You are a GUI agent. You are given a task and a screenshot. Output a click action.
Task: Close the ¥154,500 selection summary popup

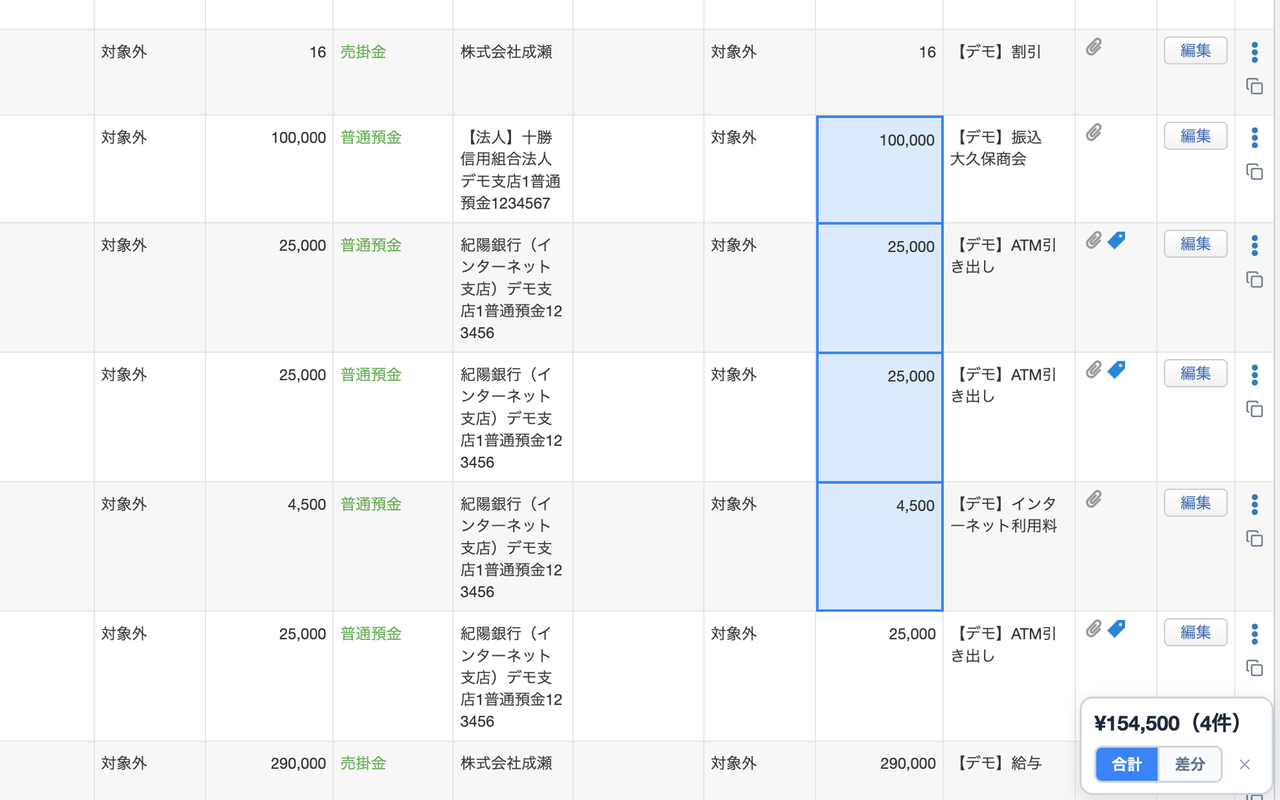coord(1244,765)
